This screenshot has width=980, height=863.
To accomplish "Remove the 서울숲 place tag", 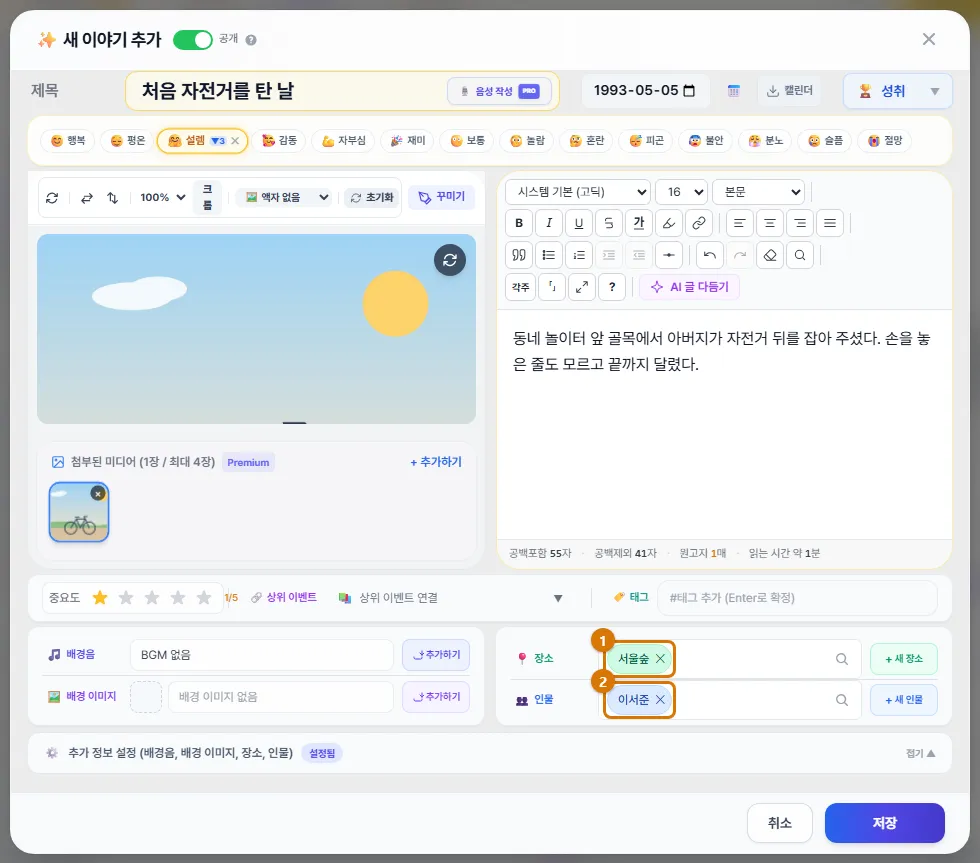I will click(x=660, y=659).
